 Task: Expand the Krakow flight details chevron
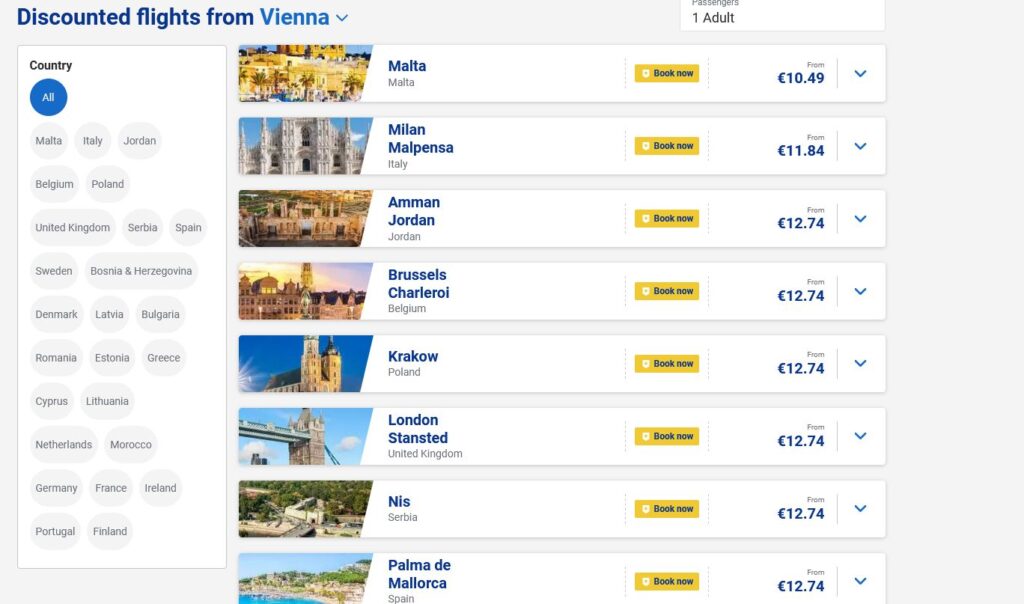pos(860,364)
